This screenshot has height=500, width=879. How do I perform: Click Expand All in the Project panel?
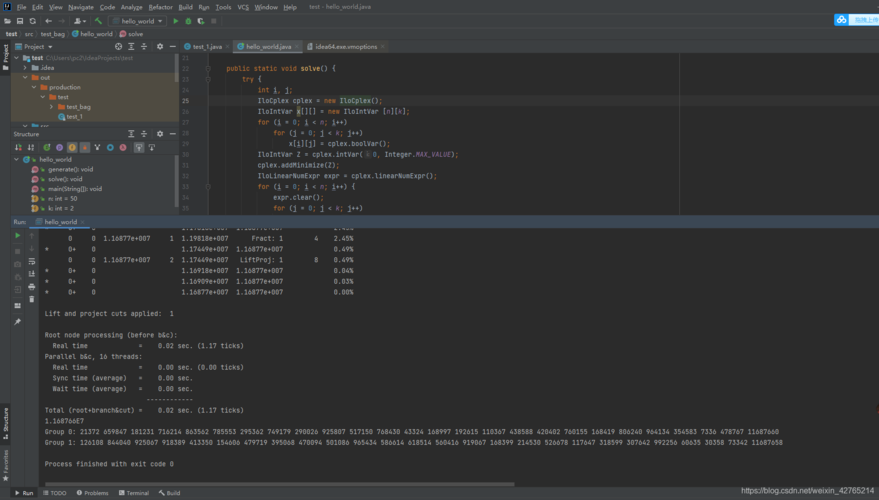pyautogui.click(x=131, y=47)
